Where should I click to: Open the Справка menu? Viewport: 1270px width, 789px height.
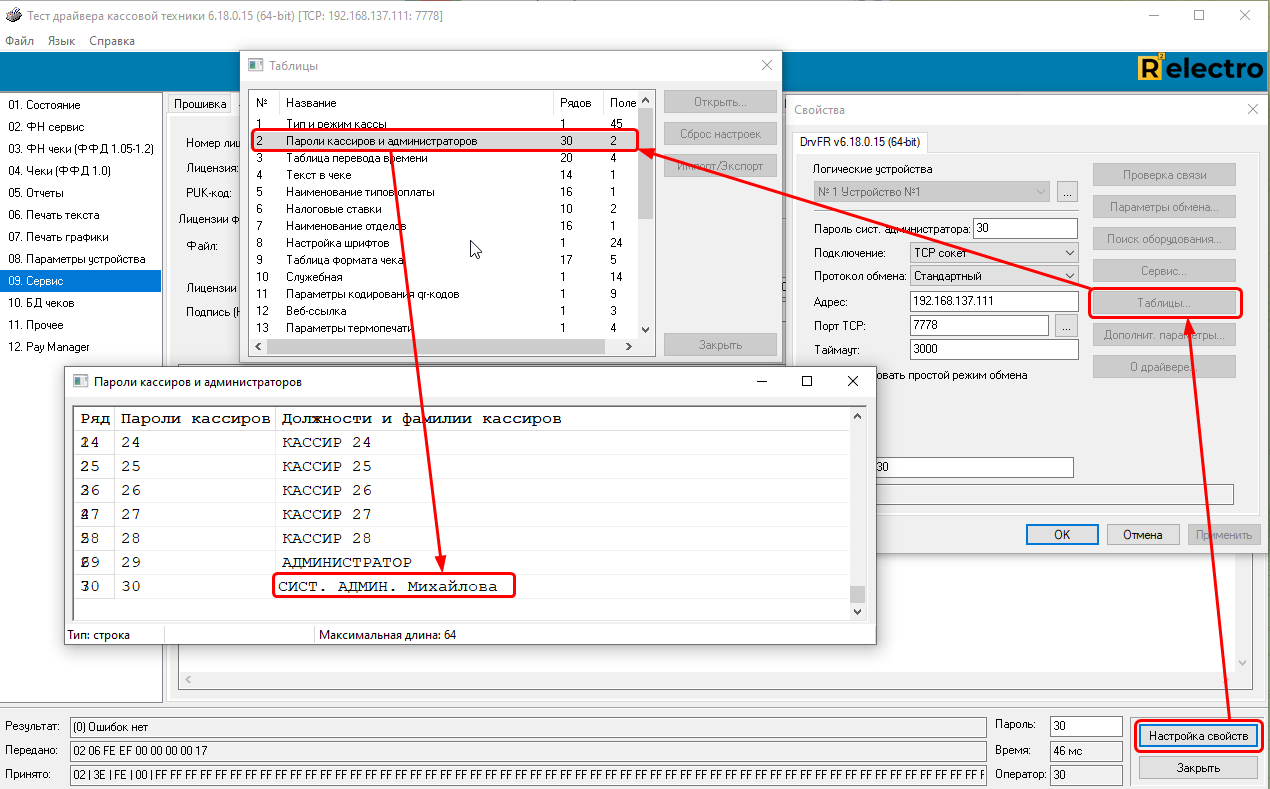pos(112,41)
